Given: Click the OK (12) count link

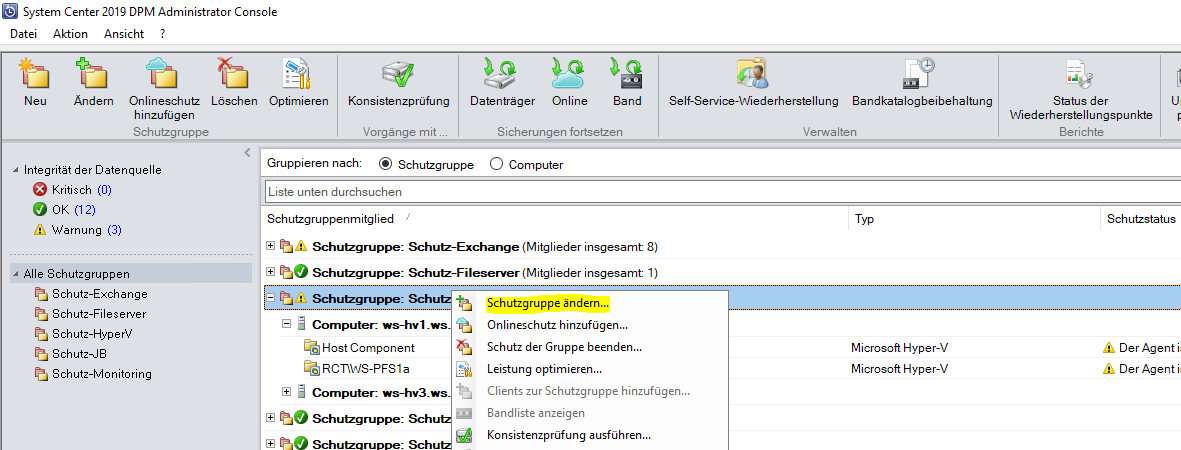Looking at the screenshot, I should [x=84, y=210].
